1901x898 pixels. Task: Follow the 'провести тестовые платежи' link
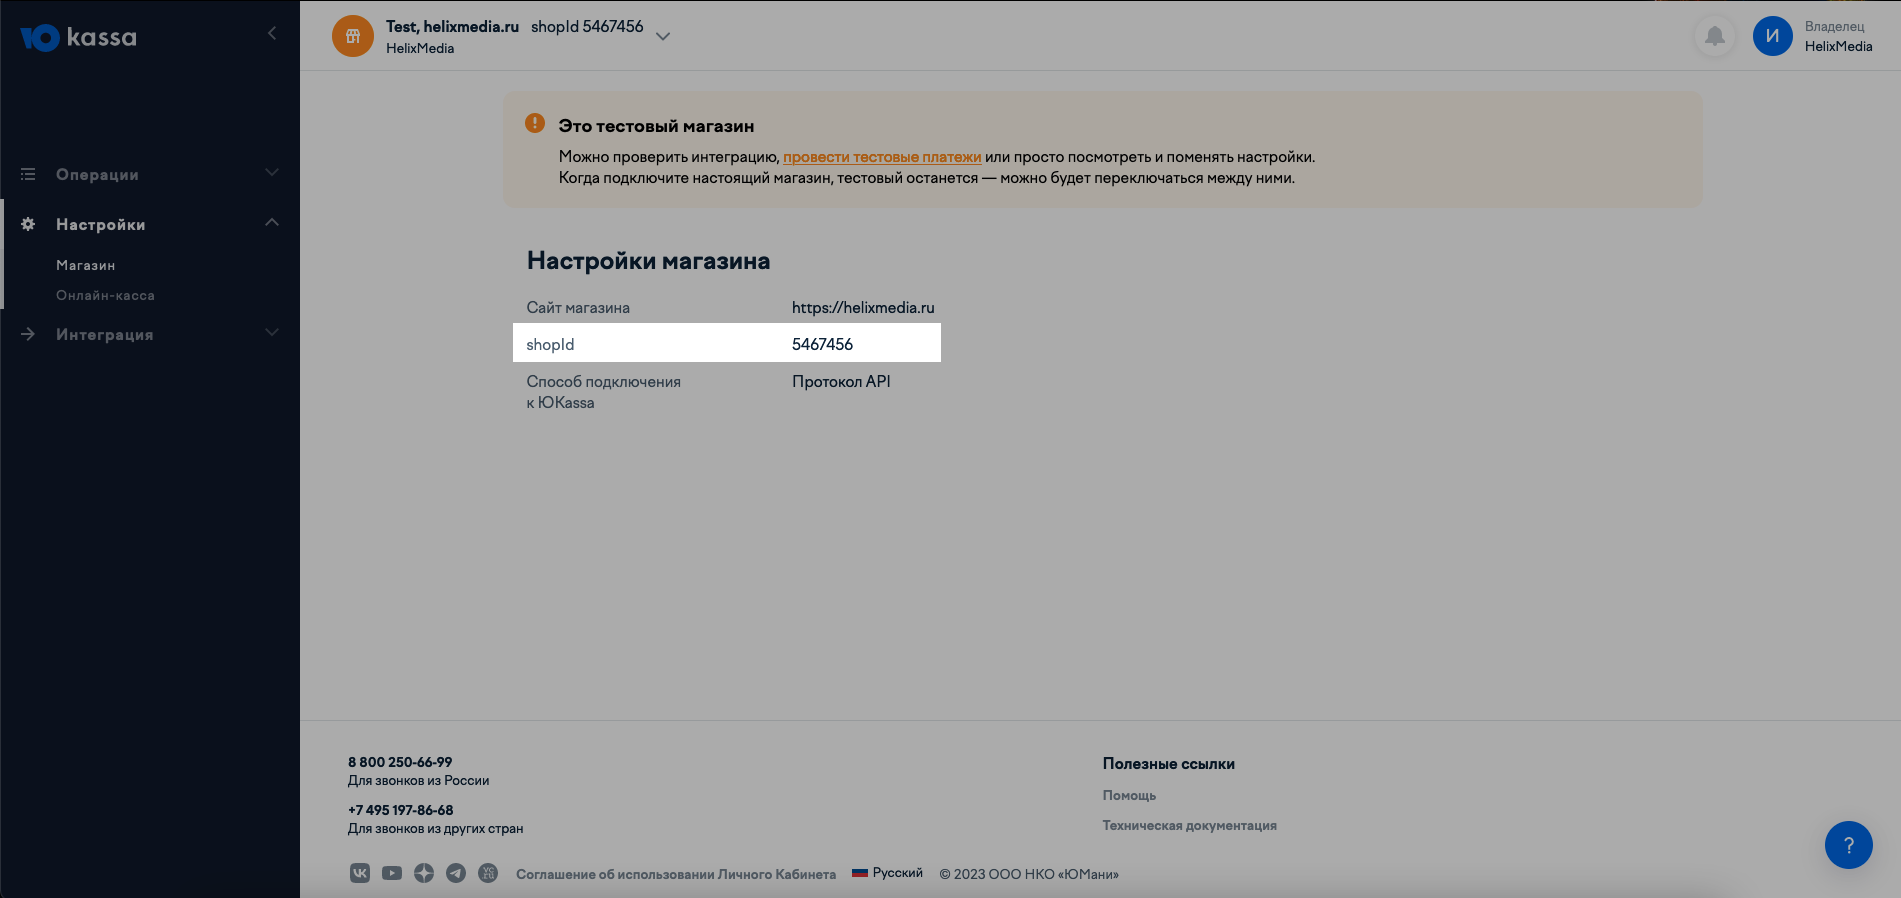(x=882, y=157)
